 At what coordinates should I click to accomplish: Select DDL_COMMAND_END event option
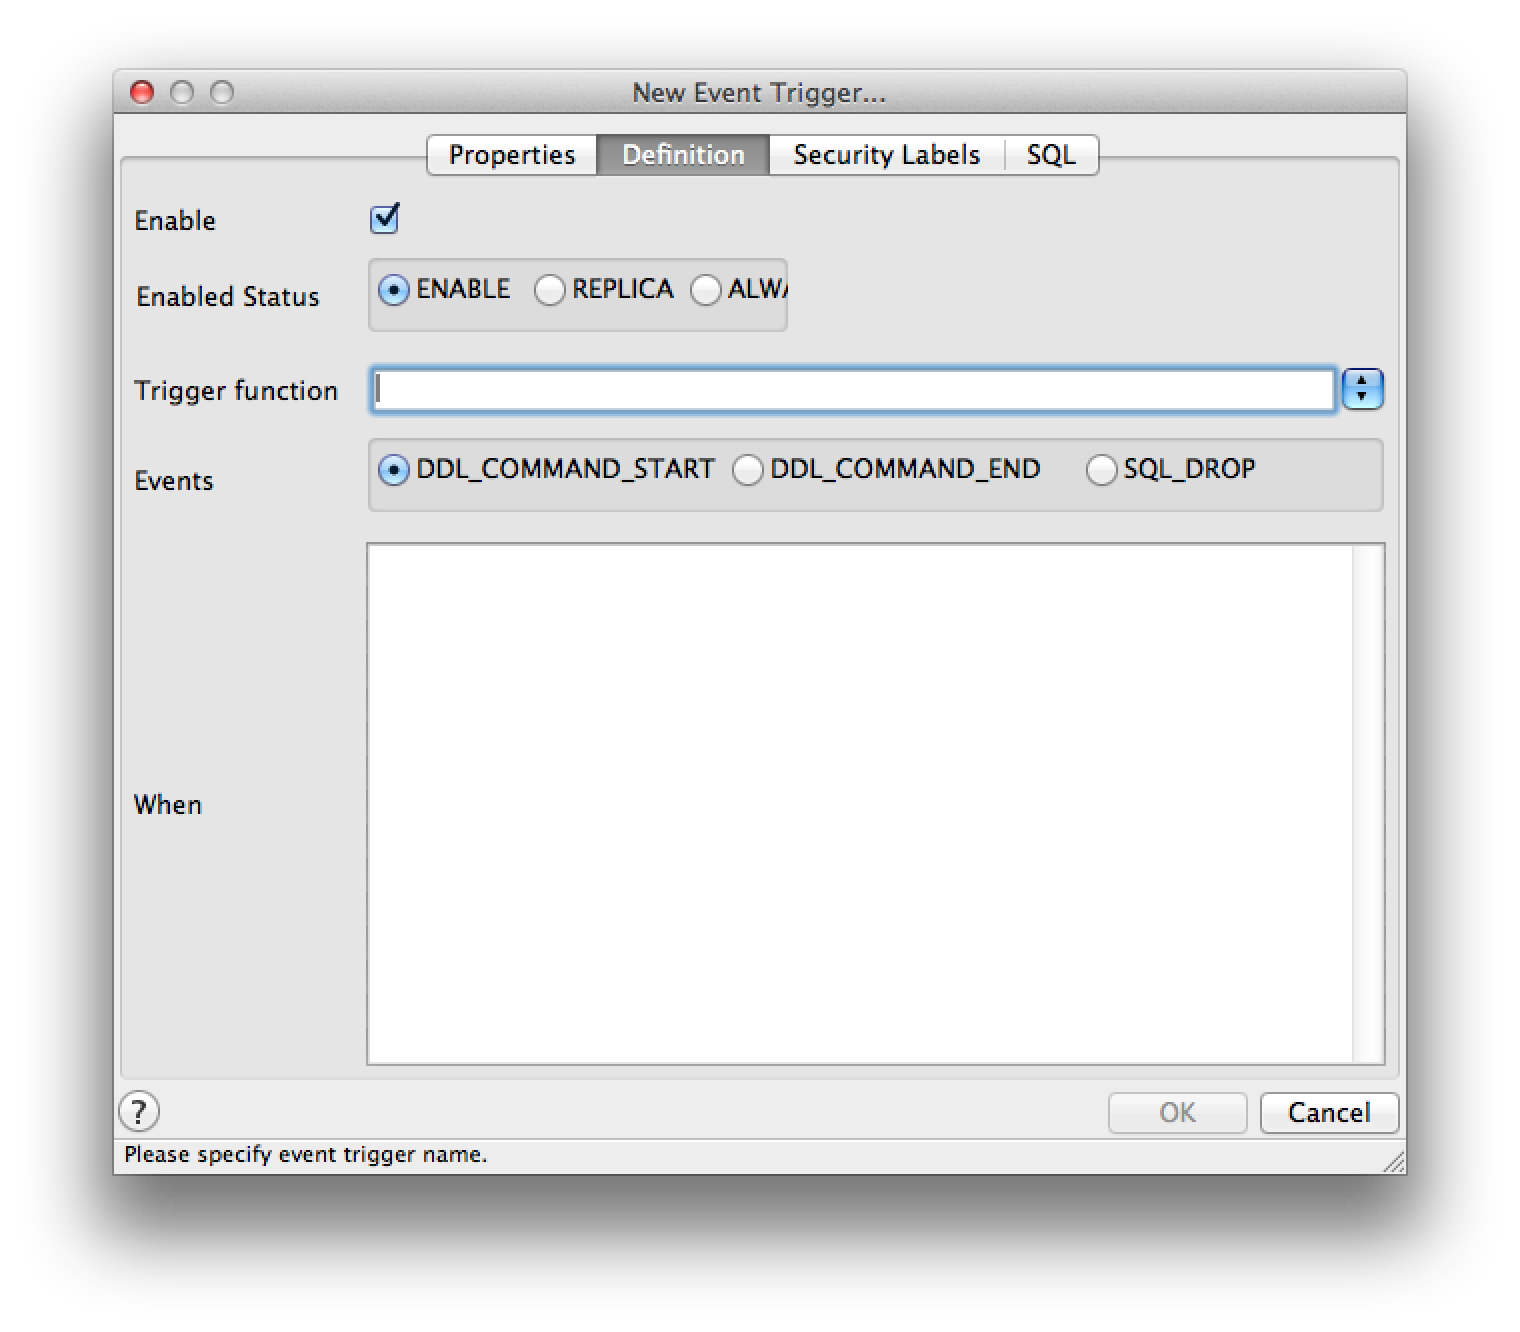click(748, 470)
